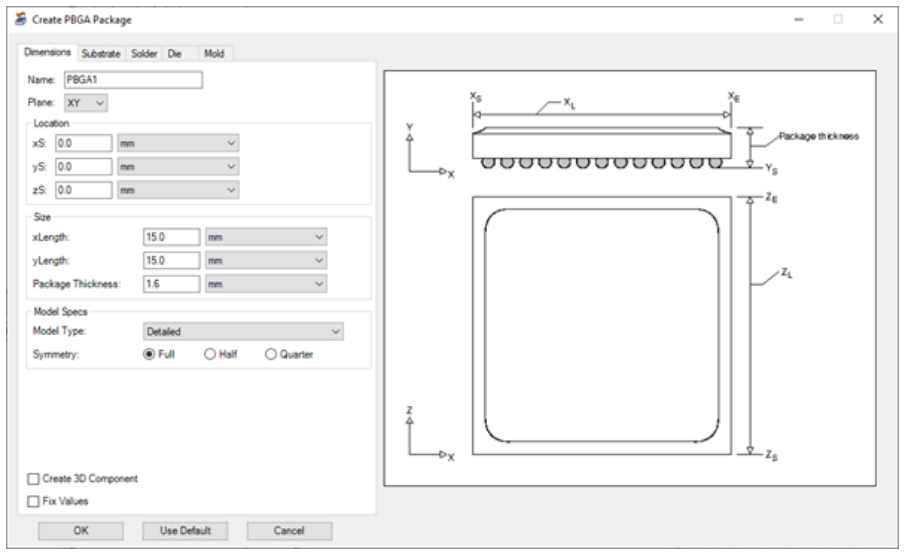
Task: Open the xS unit dropdown
Action: point(178,144)
